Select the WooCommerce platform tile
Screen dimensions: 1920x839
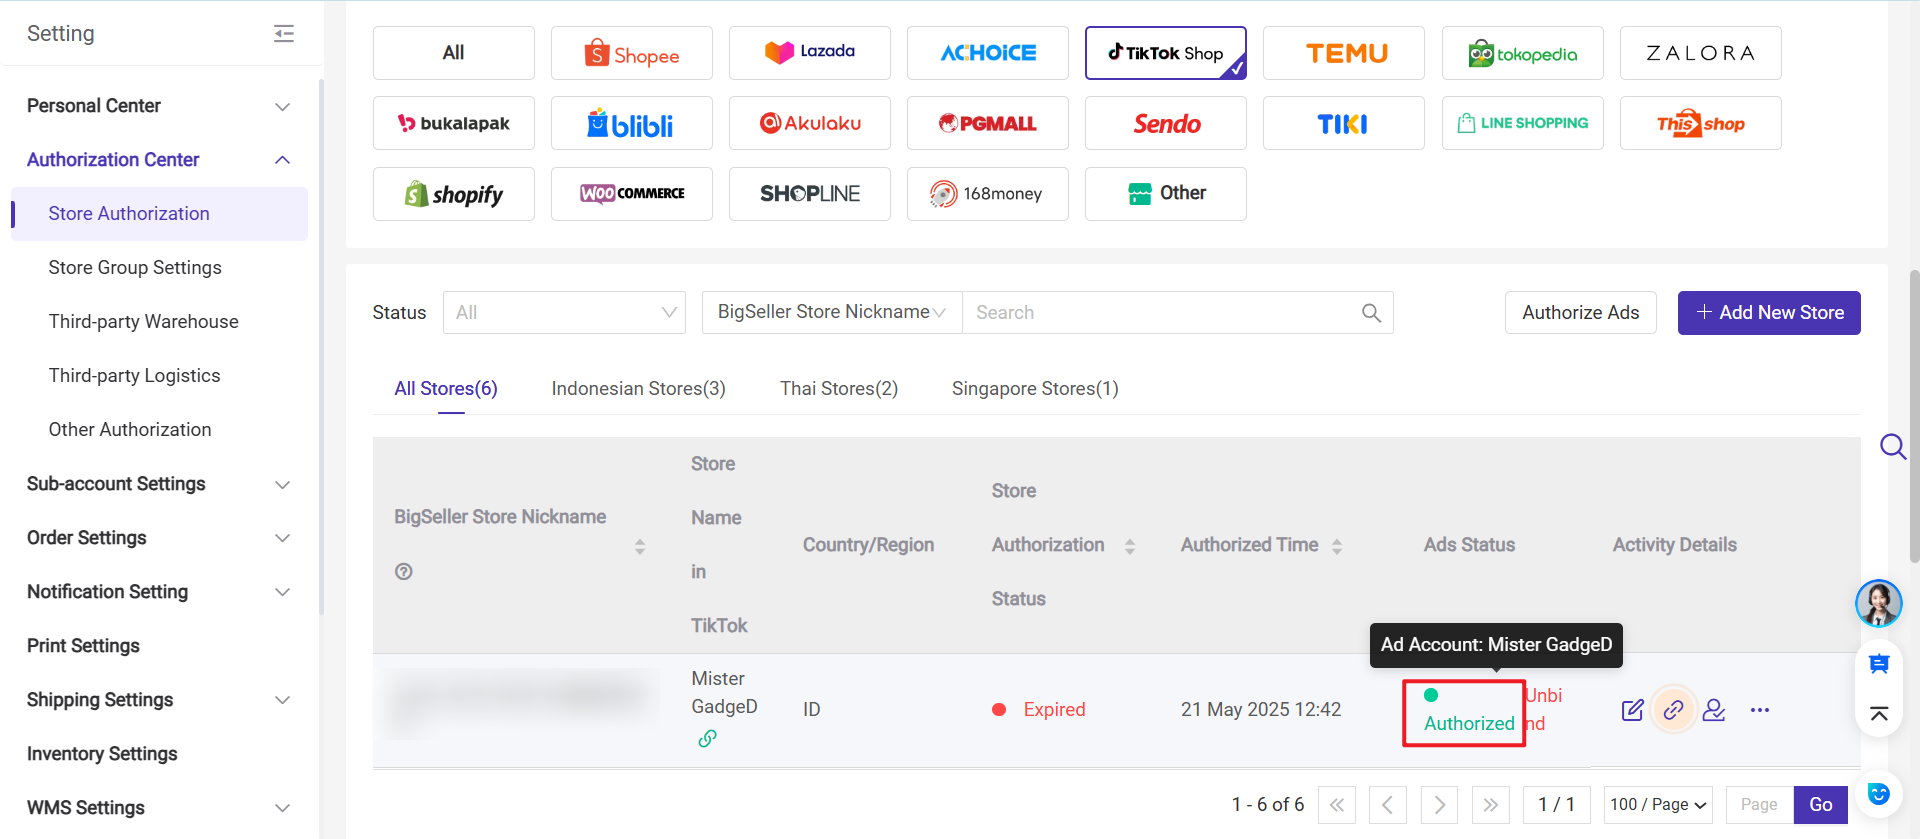point(632,194)
